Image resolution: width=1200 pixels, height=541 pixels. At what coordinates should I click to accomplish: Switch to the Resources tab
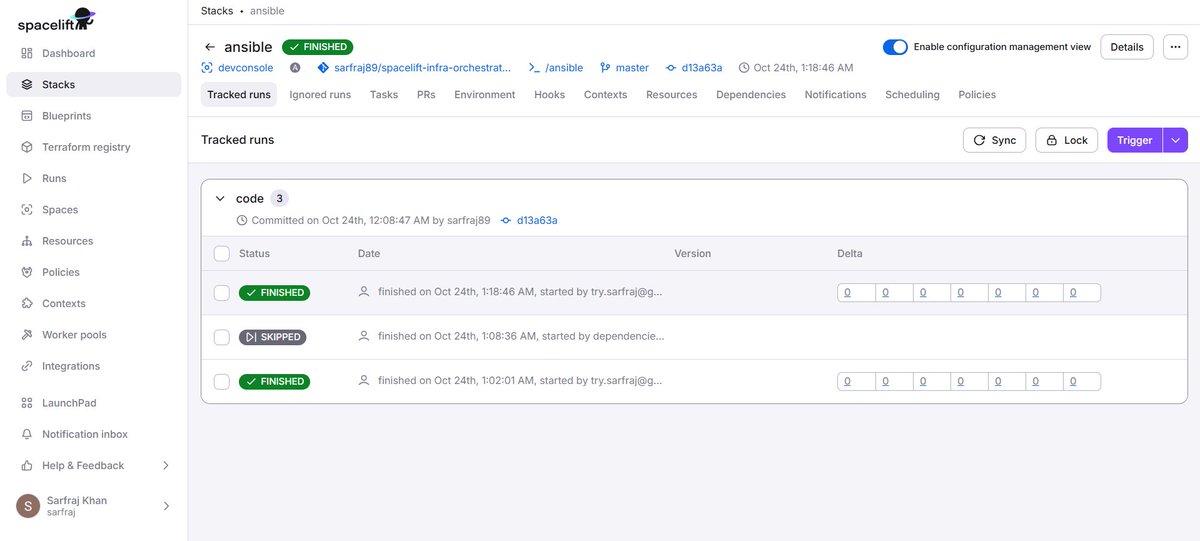672,95
